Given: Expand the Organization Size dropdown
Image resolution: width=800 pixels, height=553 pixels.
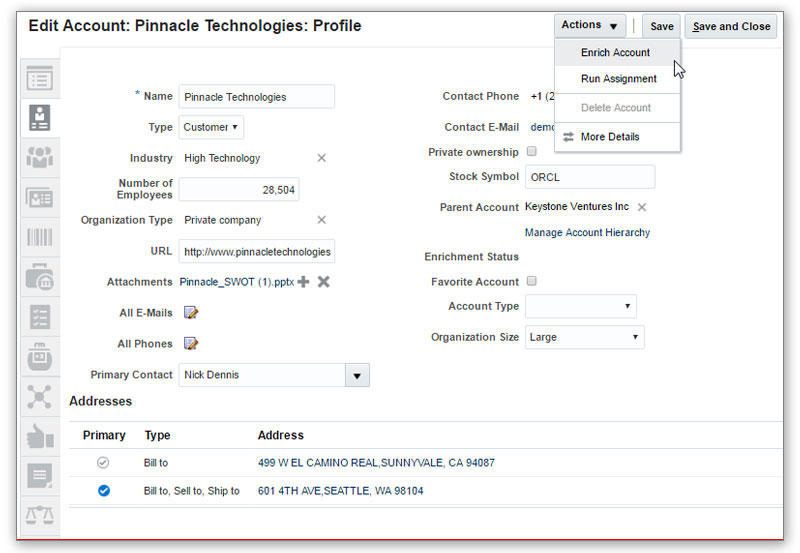Looking at the screenshot, I should coord(584,337).
